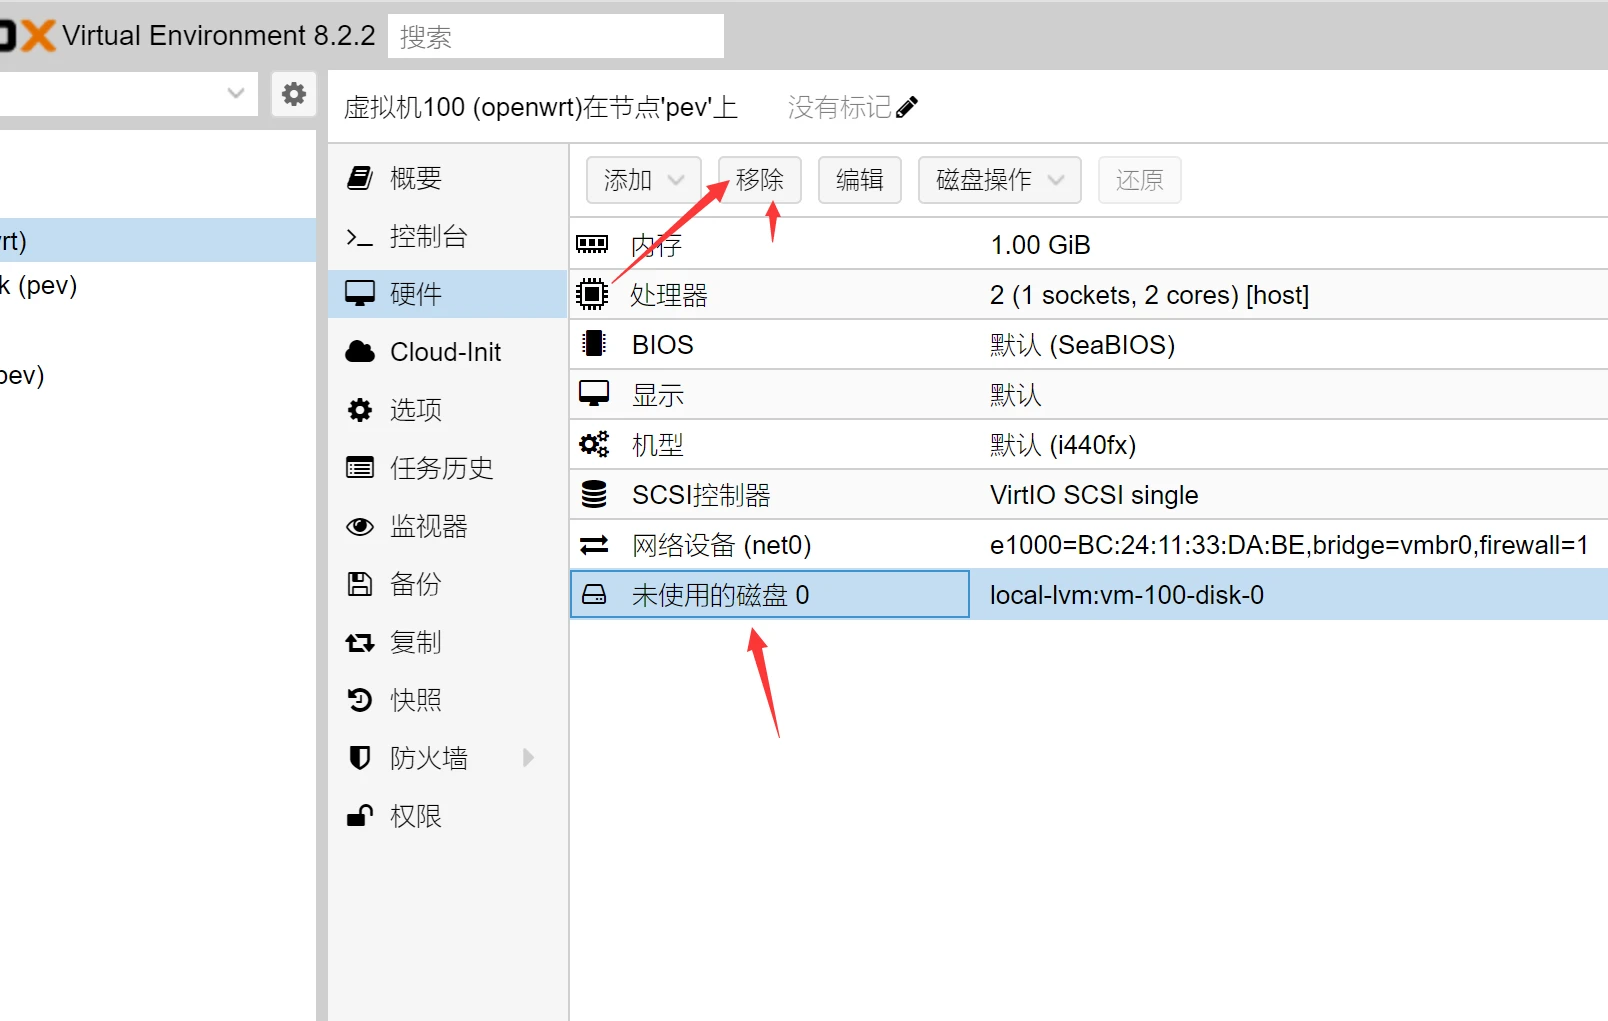1608x1021 pixels.
Task: Click the 1.00 GiB memory value
Action: [x=1040, y=245]
